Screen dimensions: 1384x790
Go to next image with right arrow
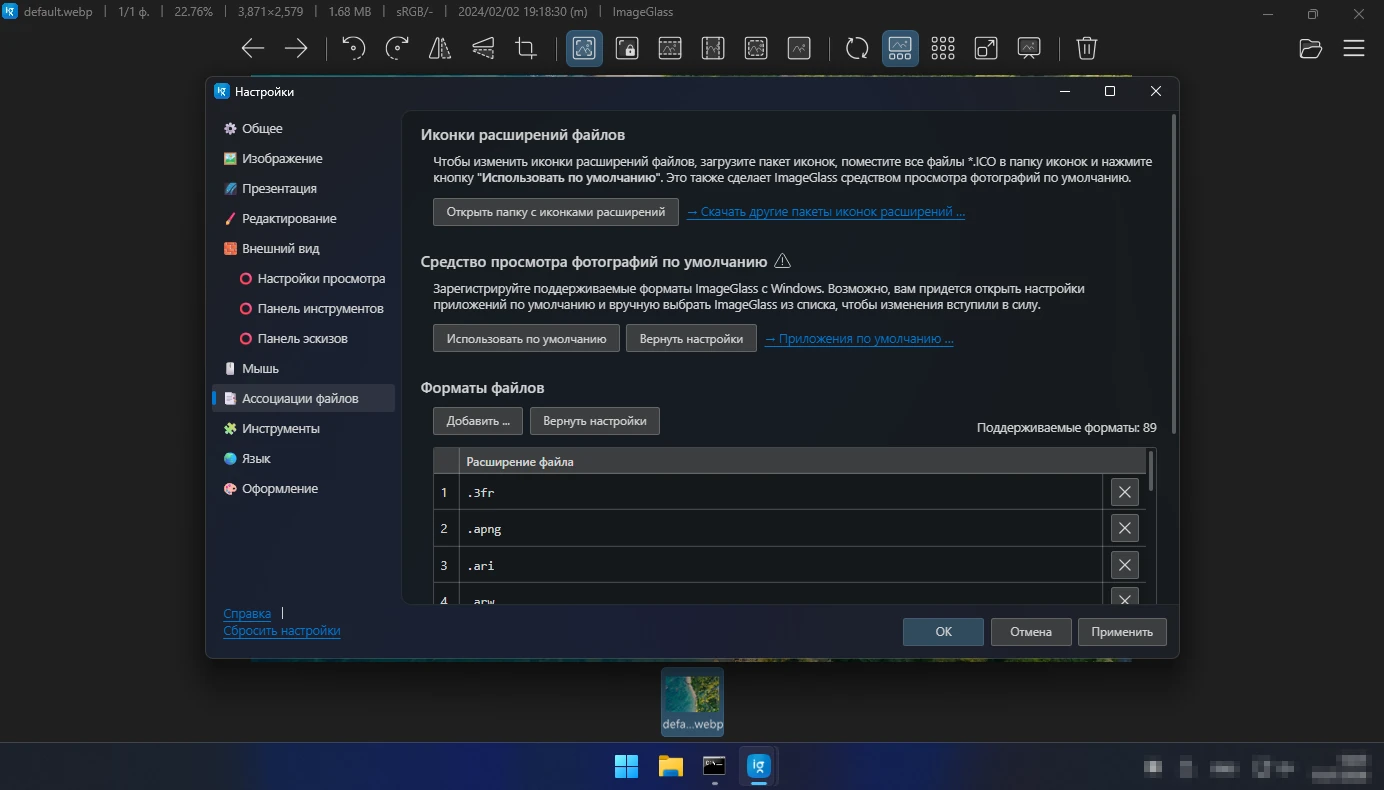click(296, 48)
